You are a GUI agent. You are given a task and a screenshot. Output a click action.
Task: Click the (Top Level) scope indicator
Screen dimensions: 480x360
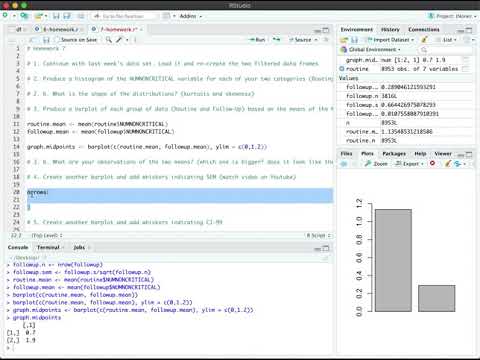(47, 236)
